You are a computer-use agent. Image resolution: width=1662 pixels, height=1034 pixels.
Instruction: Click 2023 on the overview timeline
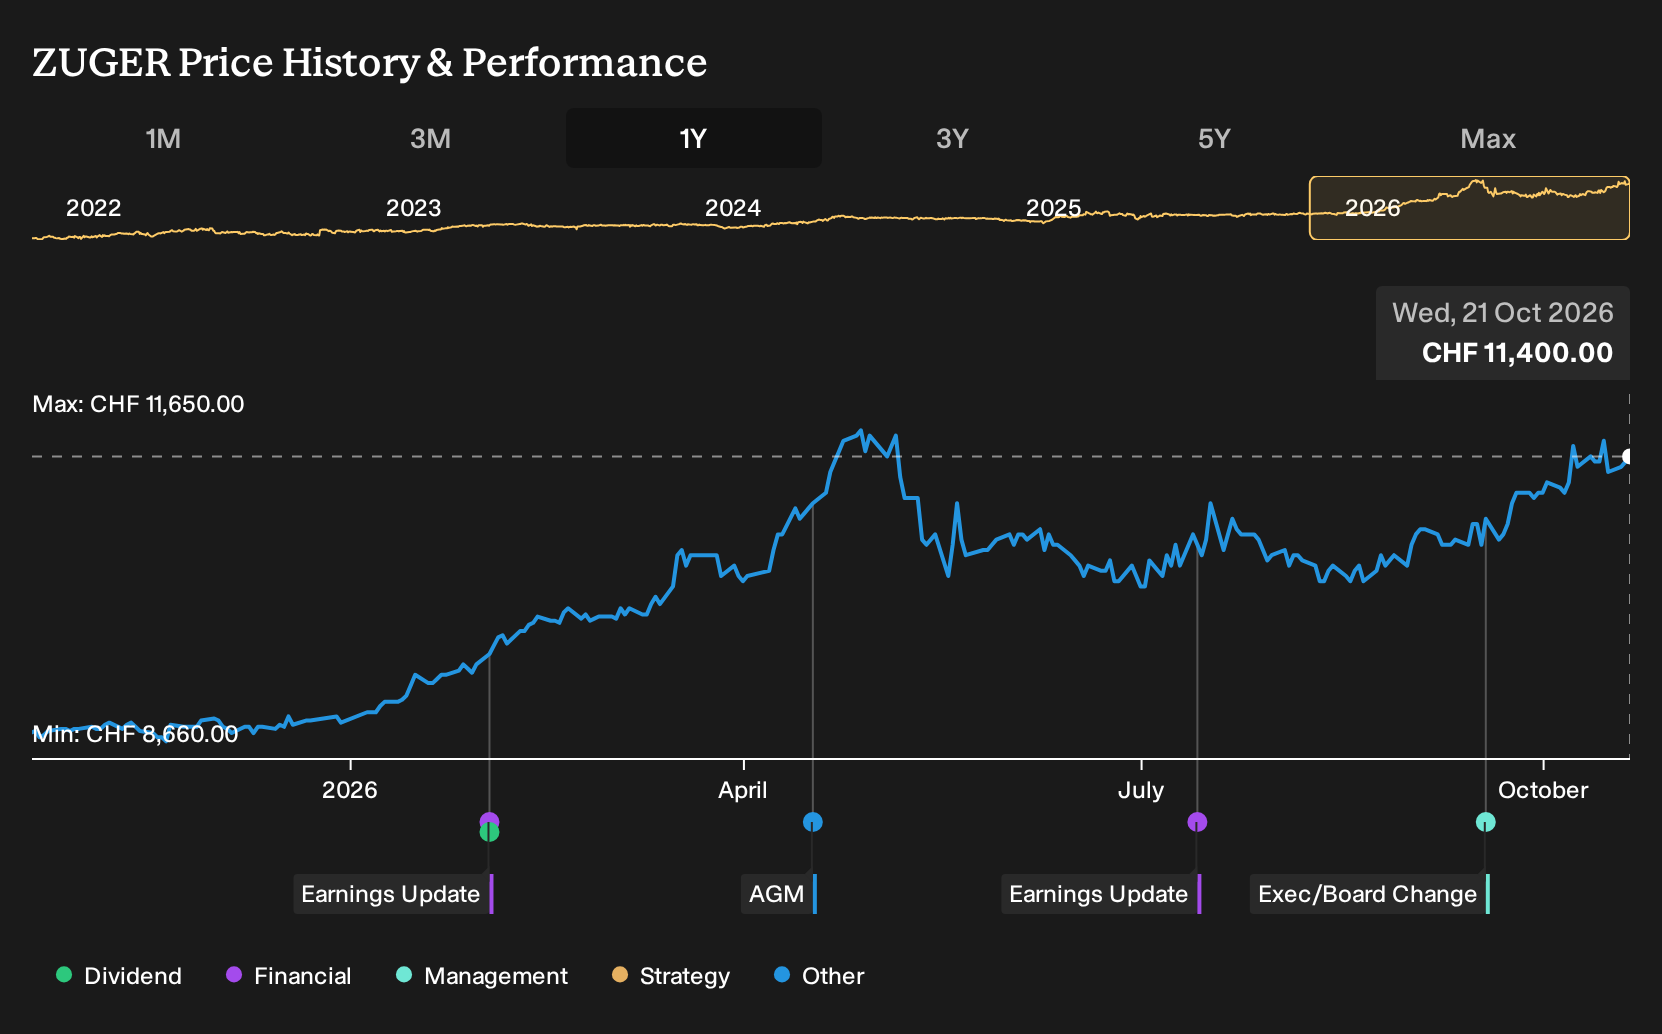[x=413, y=208]
